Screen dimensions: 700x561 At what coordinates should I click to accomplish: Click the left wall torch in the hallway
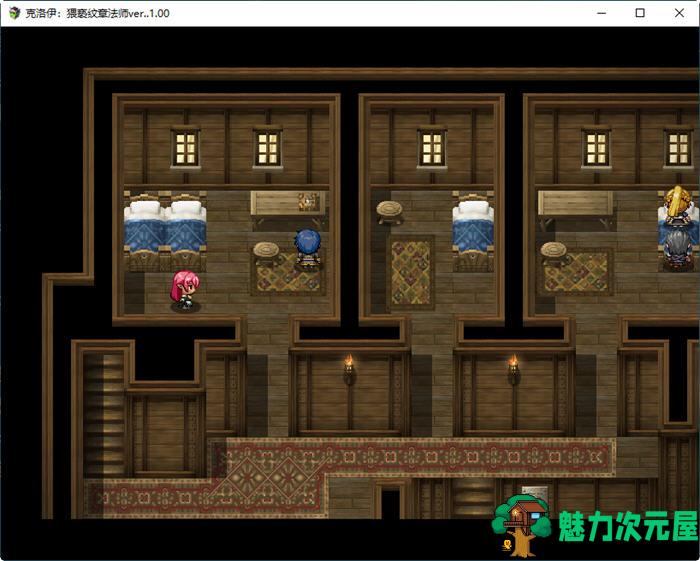click(x=349, y=370)
